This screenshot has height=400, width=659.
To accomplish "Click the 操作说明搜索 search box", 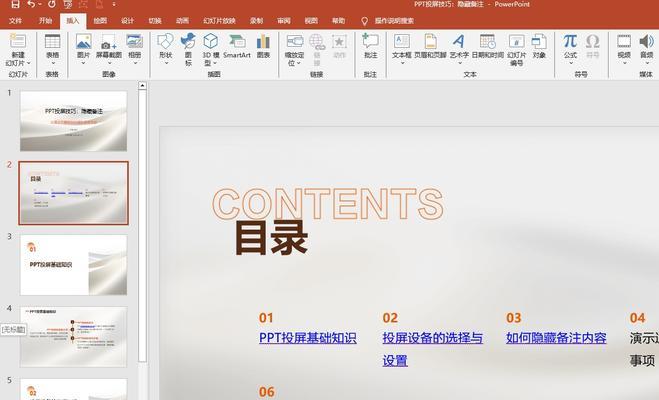I will tap(389, 21).
